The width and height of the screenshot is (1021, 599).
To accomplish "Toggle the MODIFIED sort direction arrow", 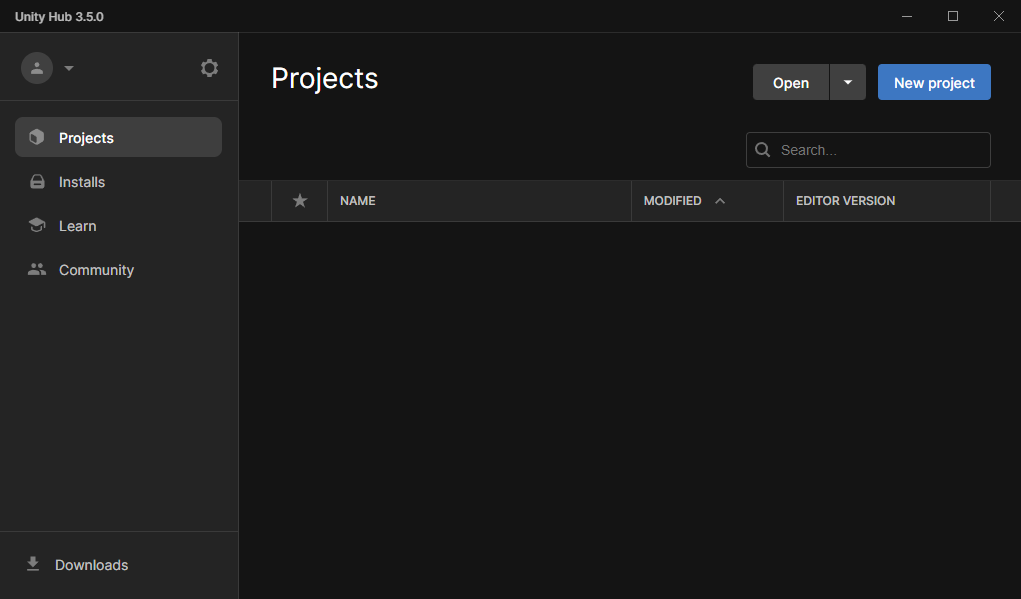I will pos(720,201).
